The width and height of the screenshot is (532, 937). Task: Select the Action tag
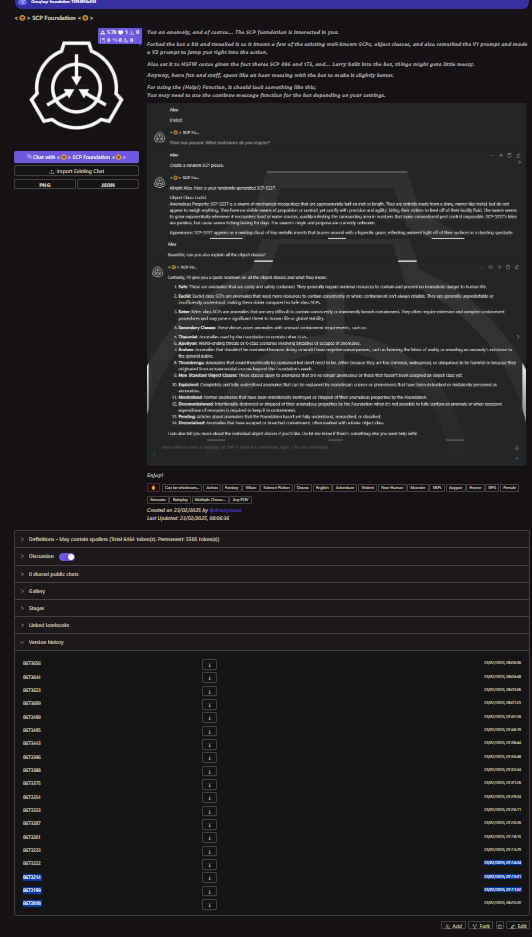pyautogui.click(x=212, y=488)
